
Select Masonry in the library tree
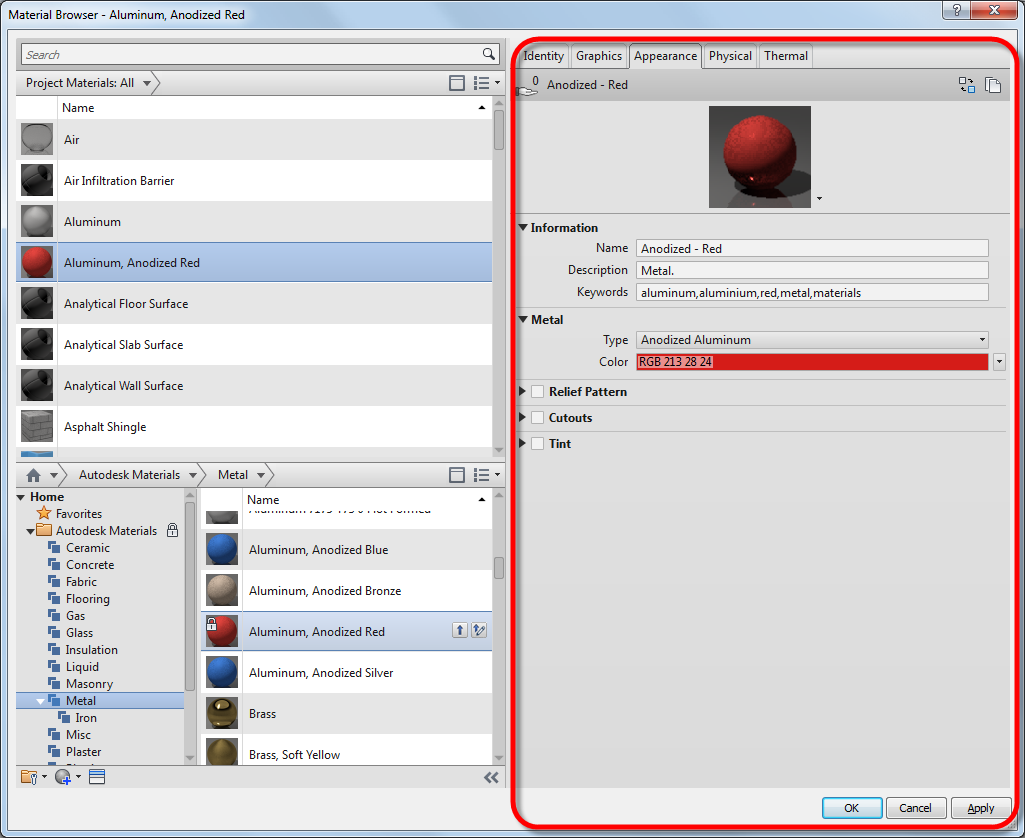(89, 684)
